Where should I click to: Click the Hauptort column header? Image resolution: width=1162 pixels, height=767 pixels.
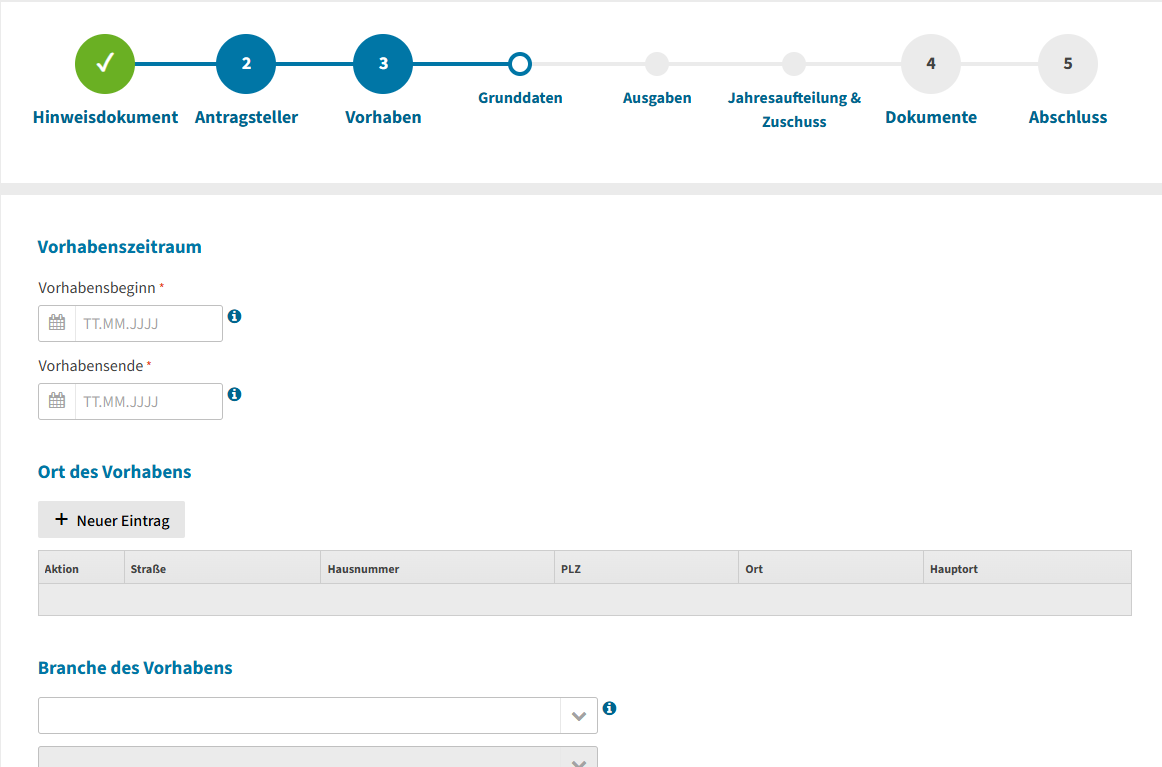pyautogui.click(x=953, y=569)
